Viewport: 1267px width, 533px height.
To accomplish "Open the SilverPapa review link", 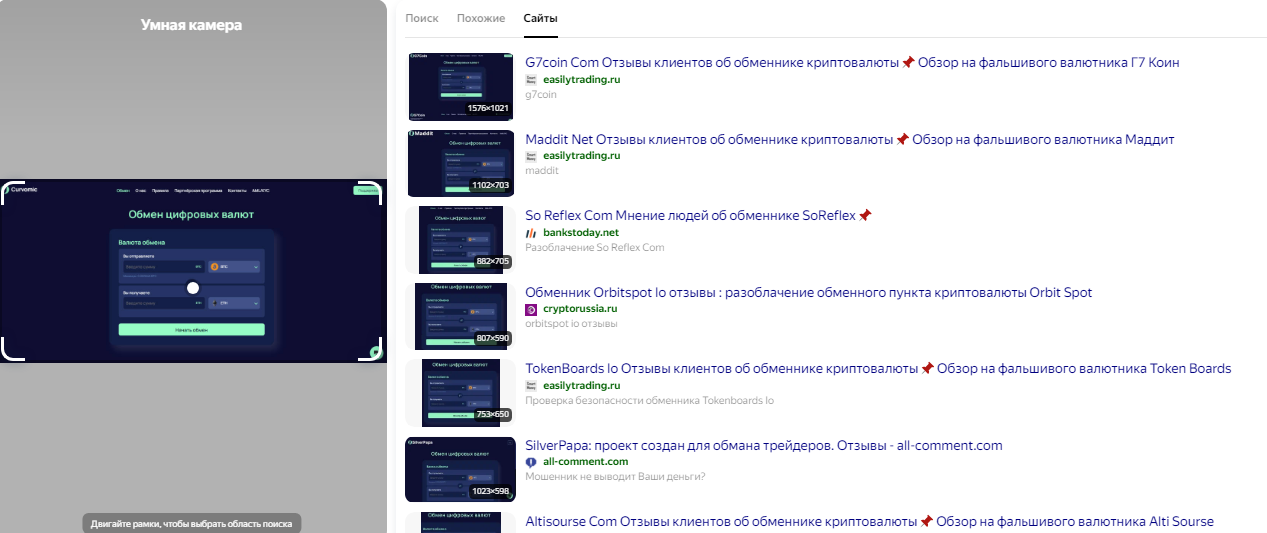I will click(764, 445).
